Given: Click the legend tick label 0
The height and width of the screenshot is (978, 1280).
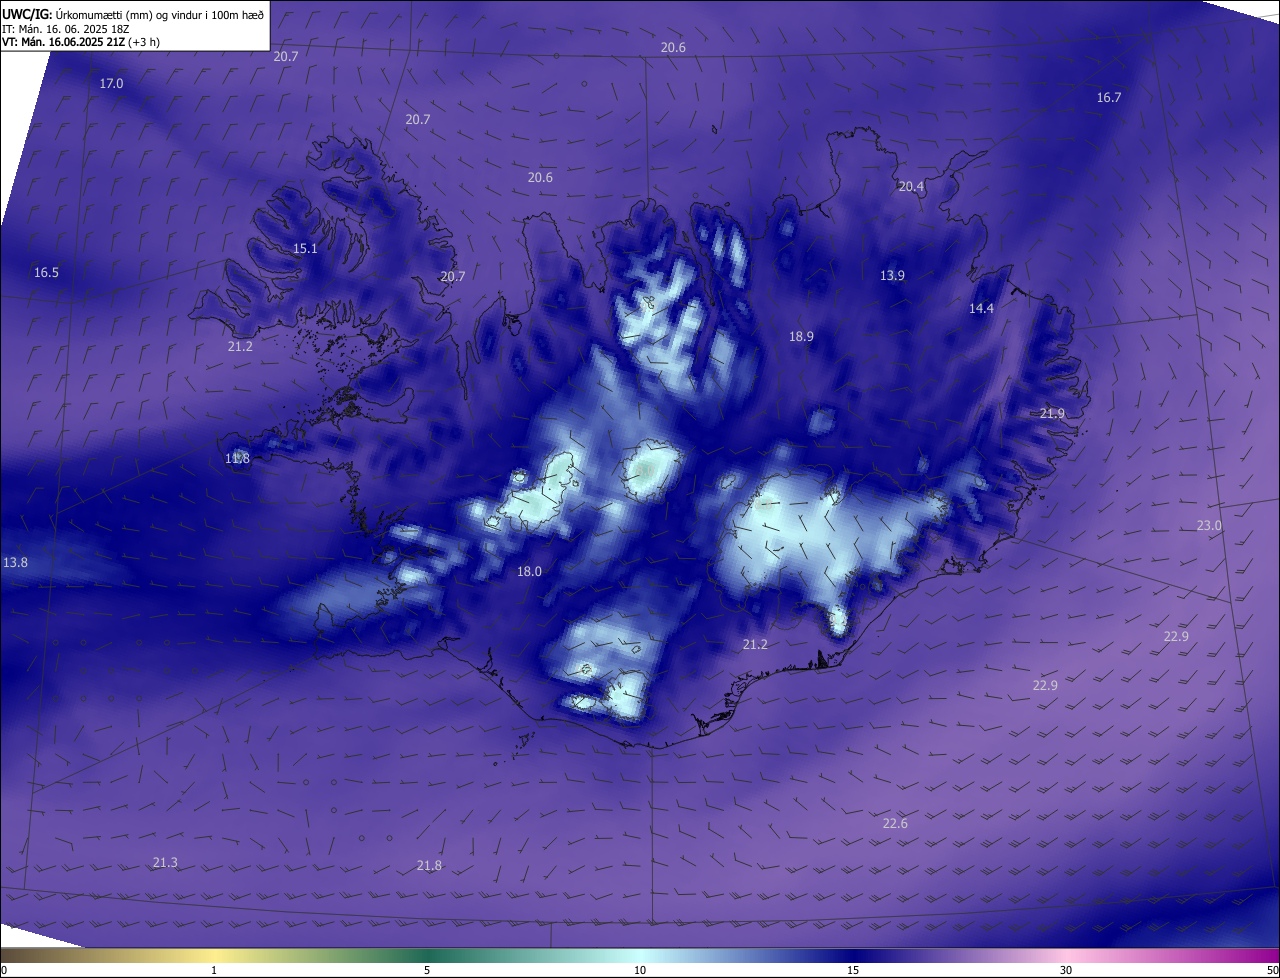Looking at the screenshot, I should click(x=4, y=970).
